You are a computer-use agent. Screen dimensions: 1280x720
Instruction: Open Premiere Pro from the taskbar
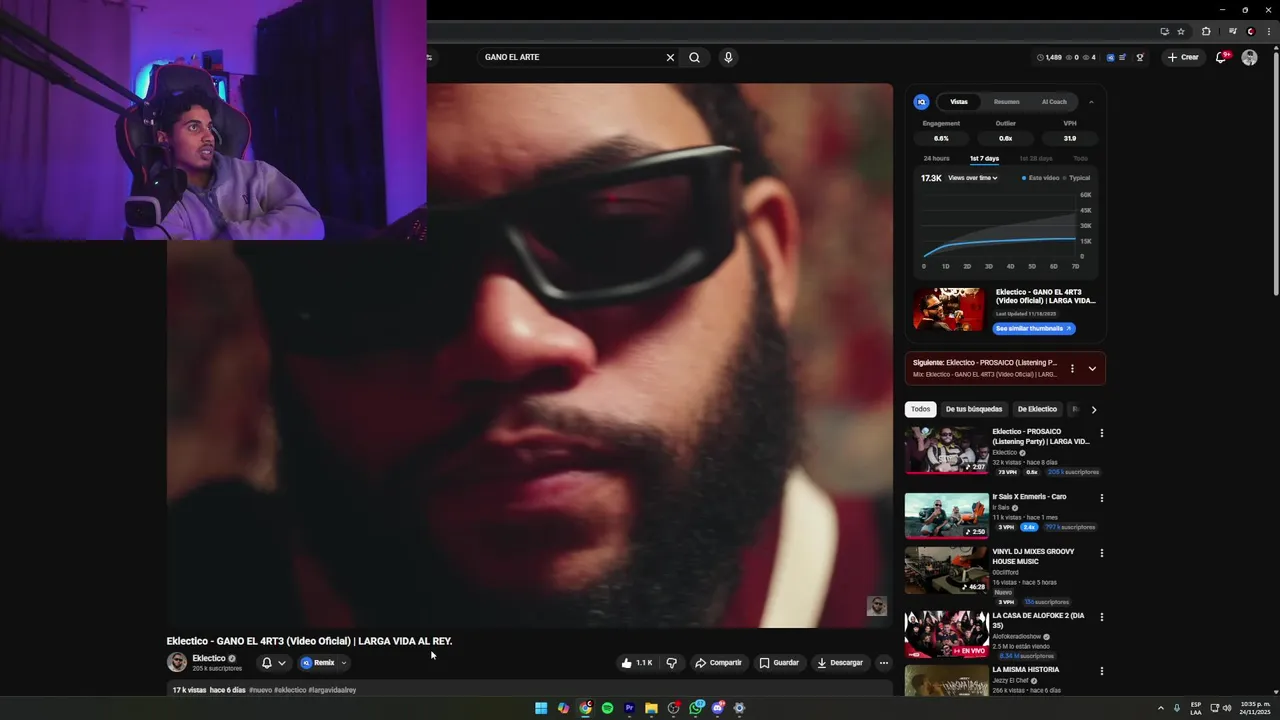pos(629,708)
